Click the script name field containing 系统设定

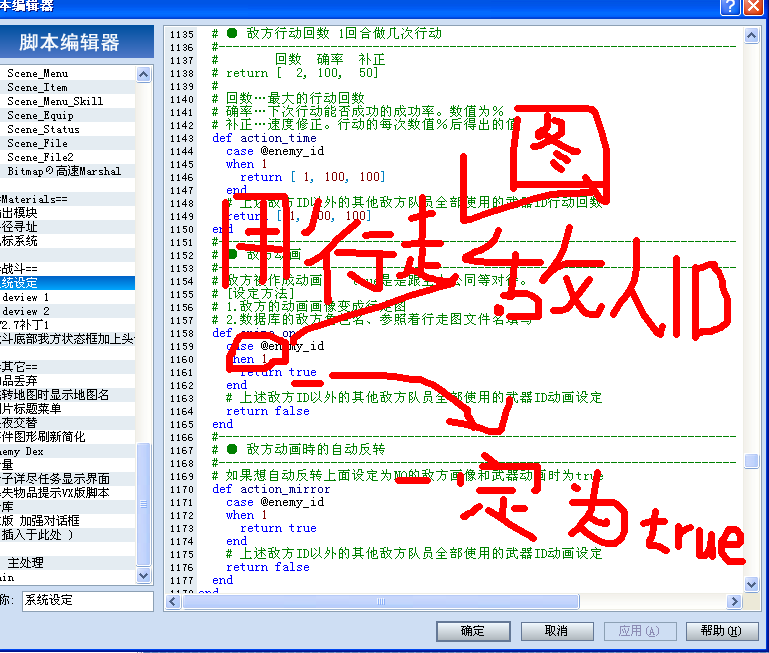pos(87,601)
